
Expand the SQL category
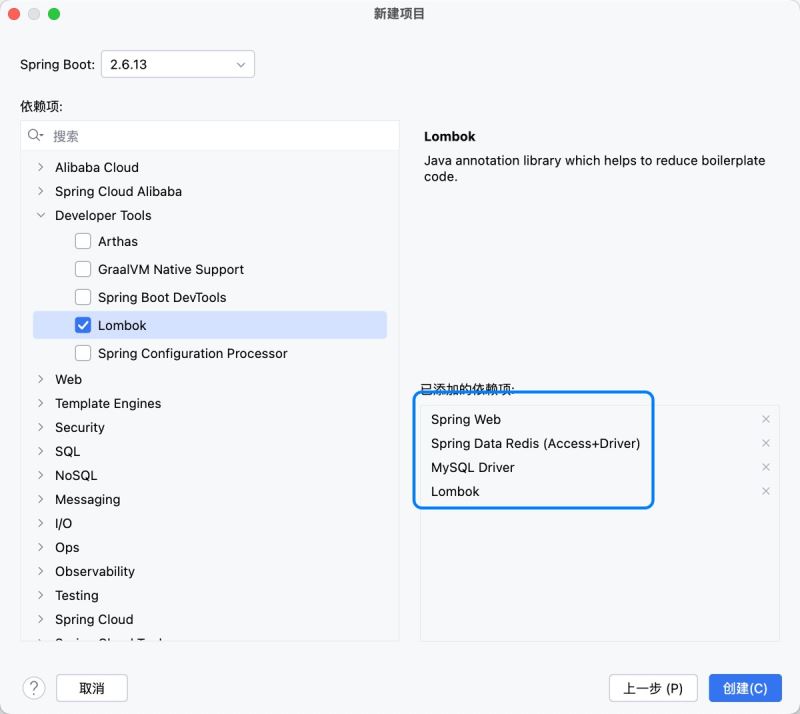click(x=41, y=451)
